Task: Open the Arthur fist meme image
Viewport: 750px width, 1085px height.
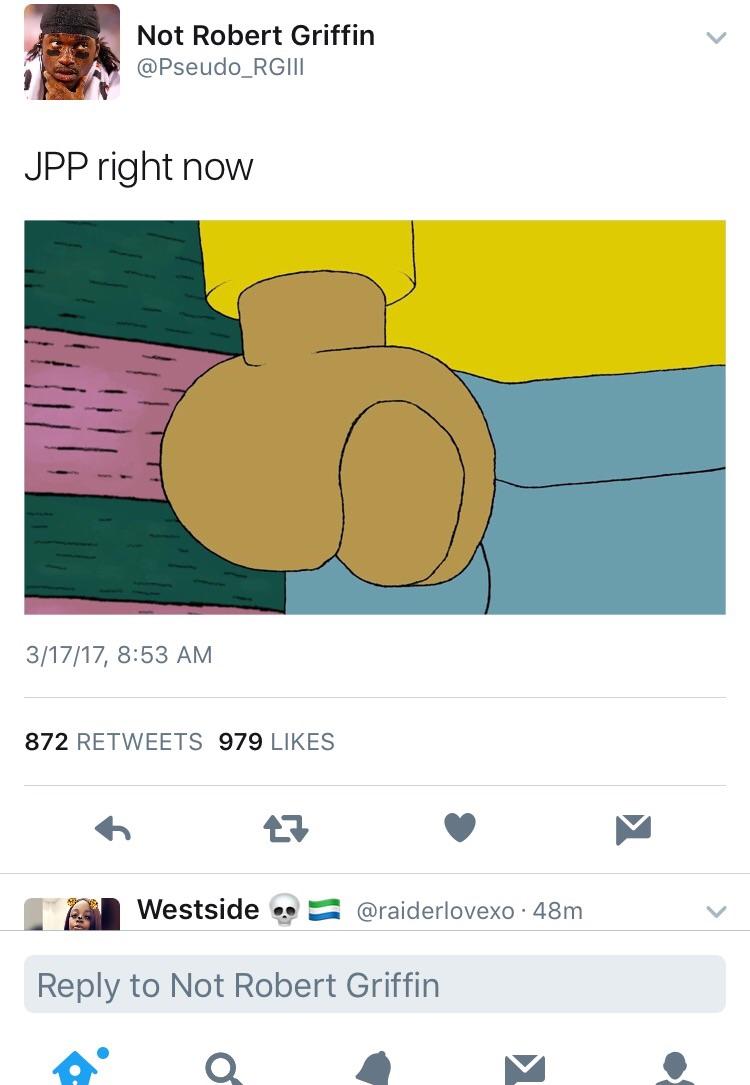Action: click(x=375, y=417)
